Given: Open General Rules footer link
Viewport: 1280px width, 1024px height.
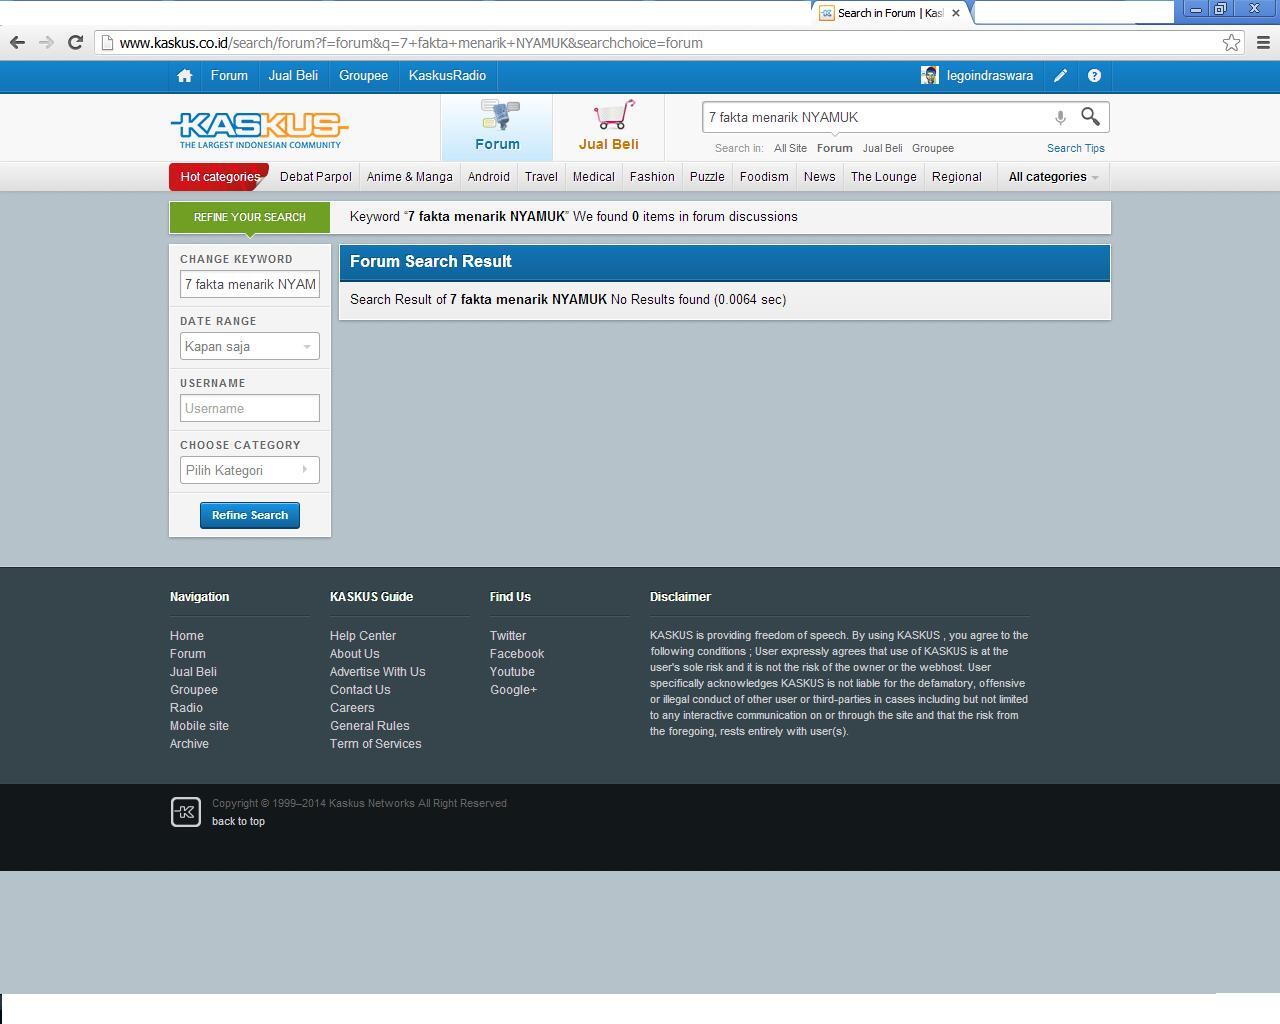Looking at the screenshot, I should (369, 726).
